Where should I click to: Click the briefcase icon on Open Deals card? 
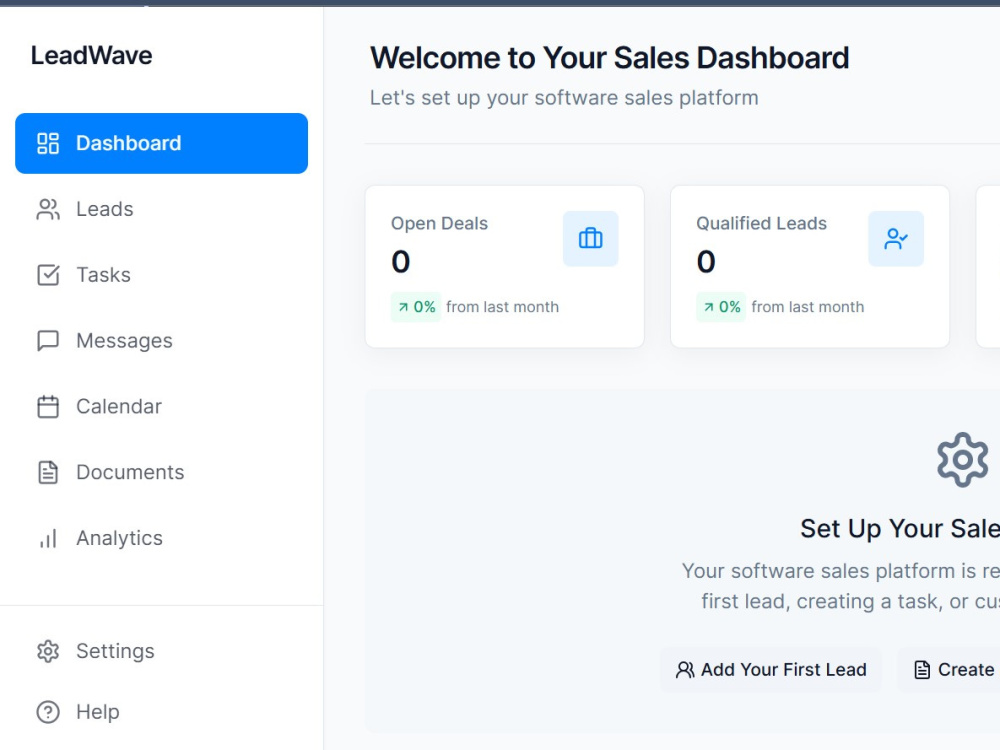pyautogui.click(x=591, y=239)
